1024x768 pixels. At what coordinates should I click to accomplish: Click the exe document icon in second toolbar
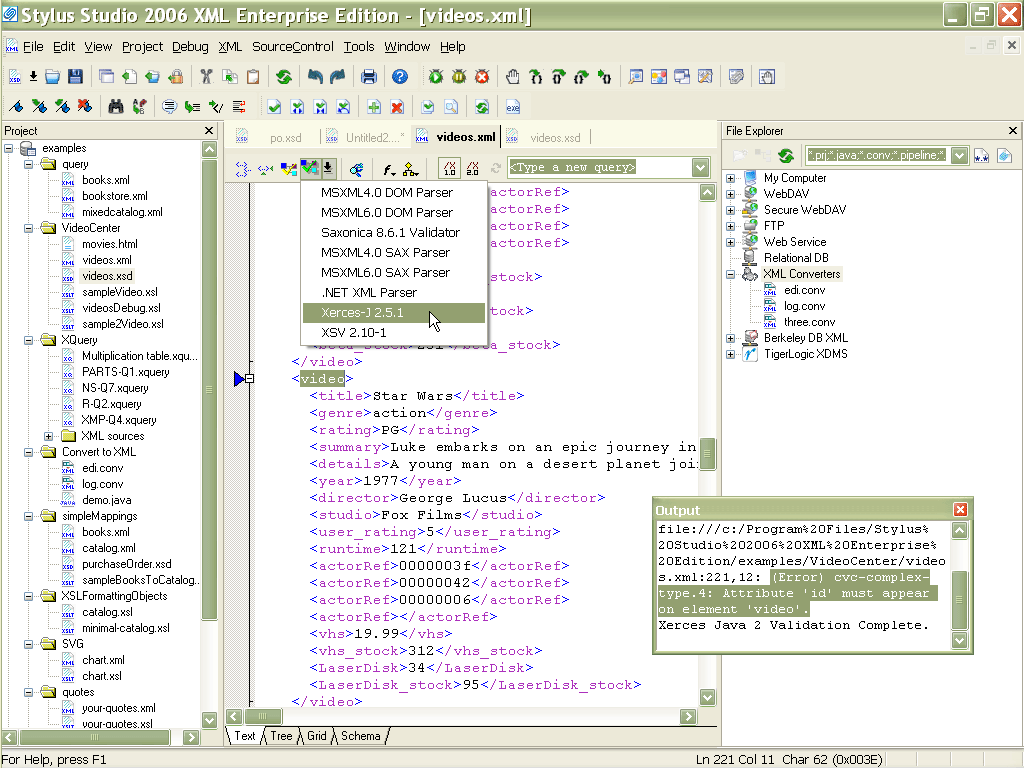(x=513, y=106)
